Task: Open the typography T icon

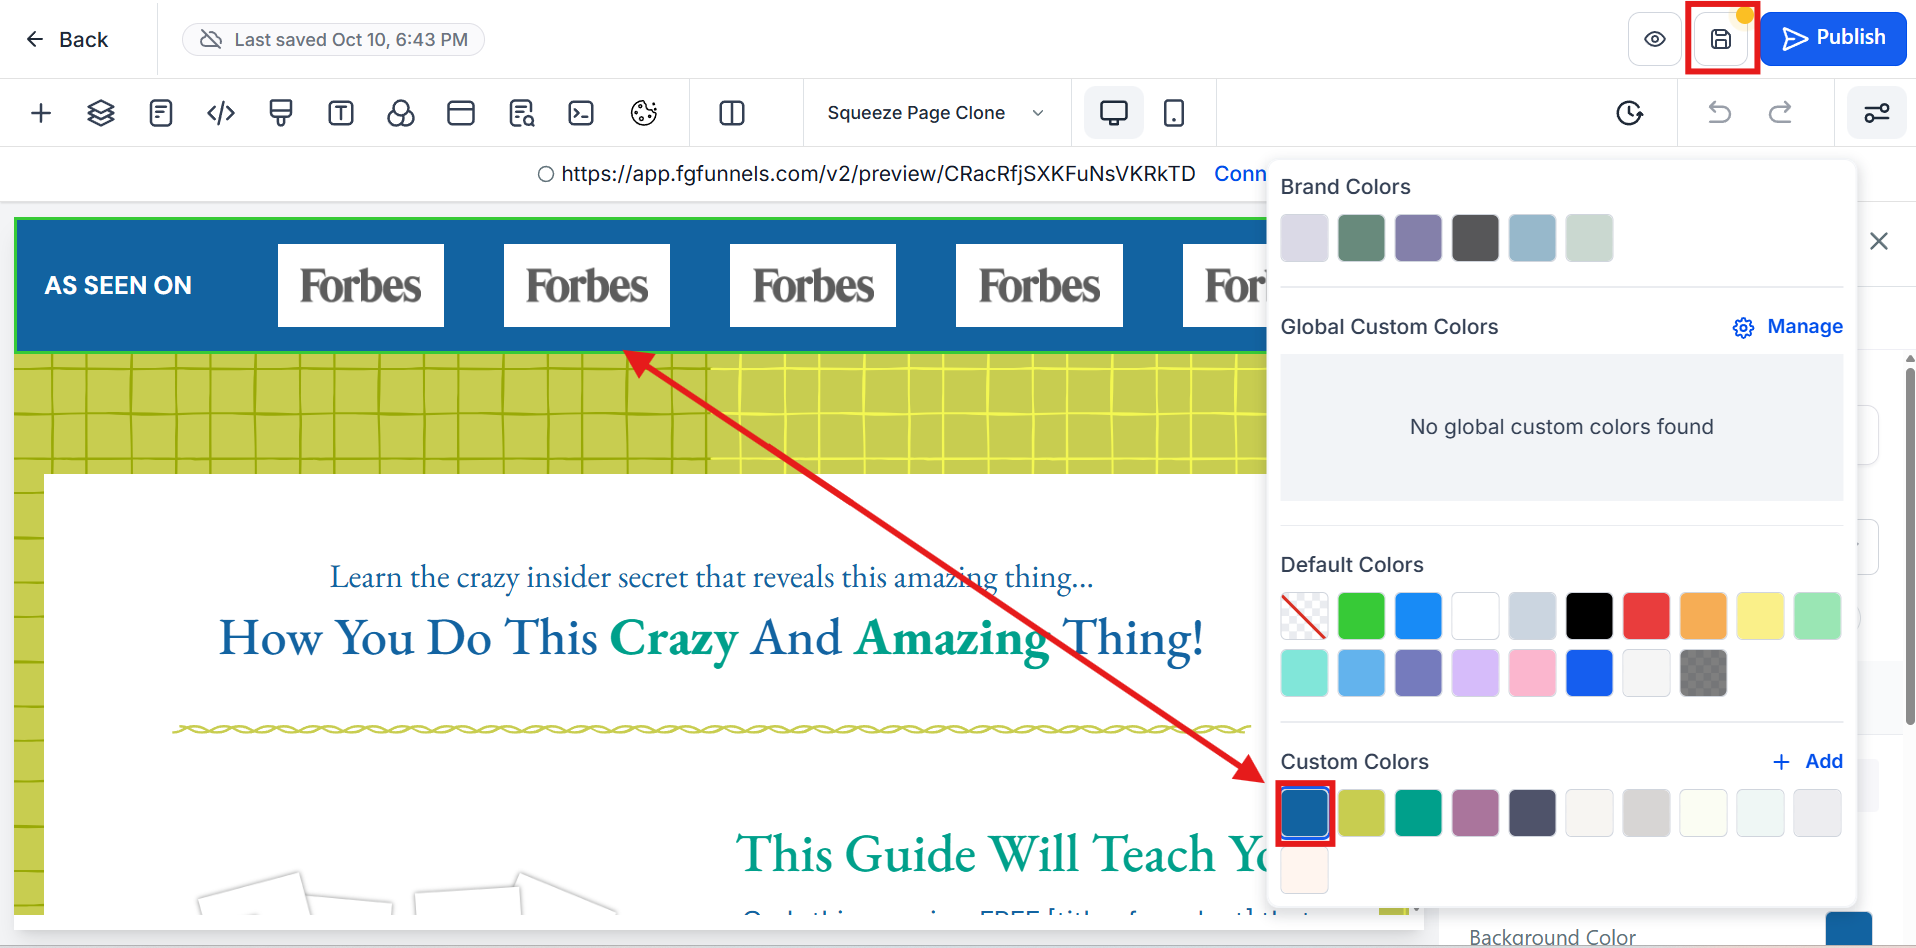Action: (341, 113)
